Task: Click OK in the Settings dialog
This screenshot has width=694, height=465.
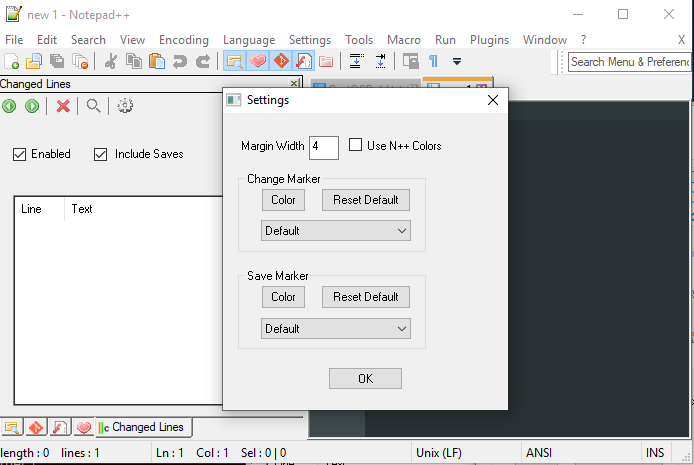Action: [x=366, y=379]
